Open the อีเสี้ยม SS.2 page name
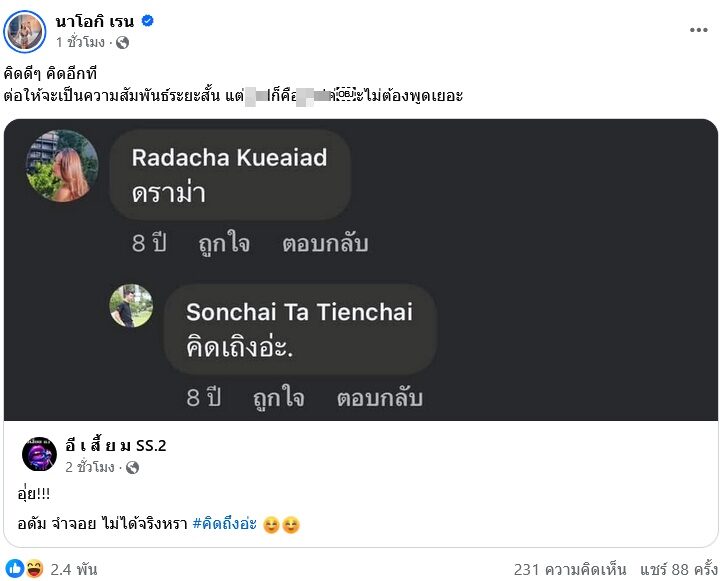The height and width of the screenshot is (581, 726). tap(116, 446)
